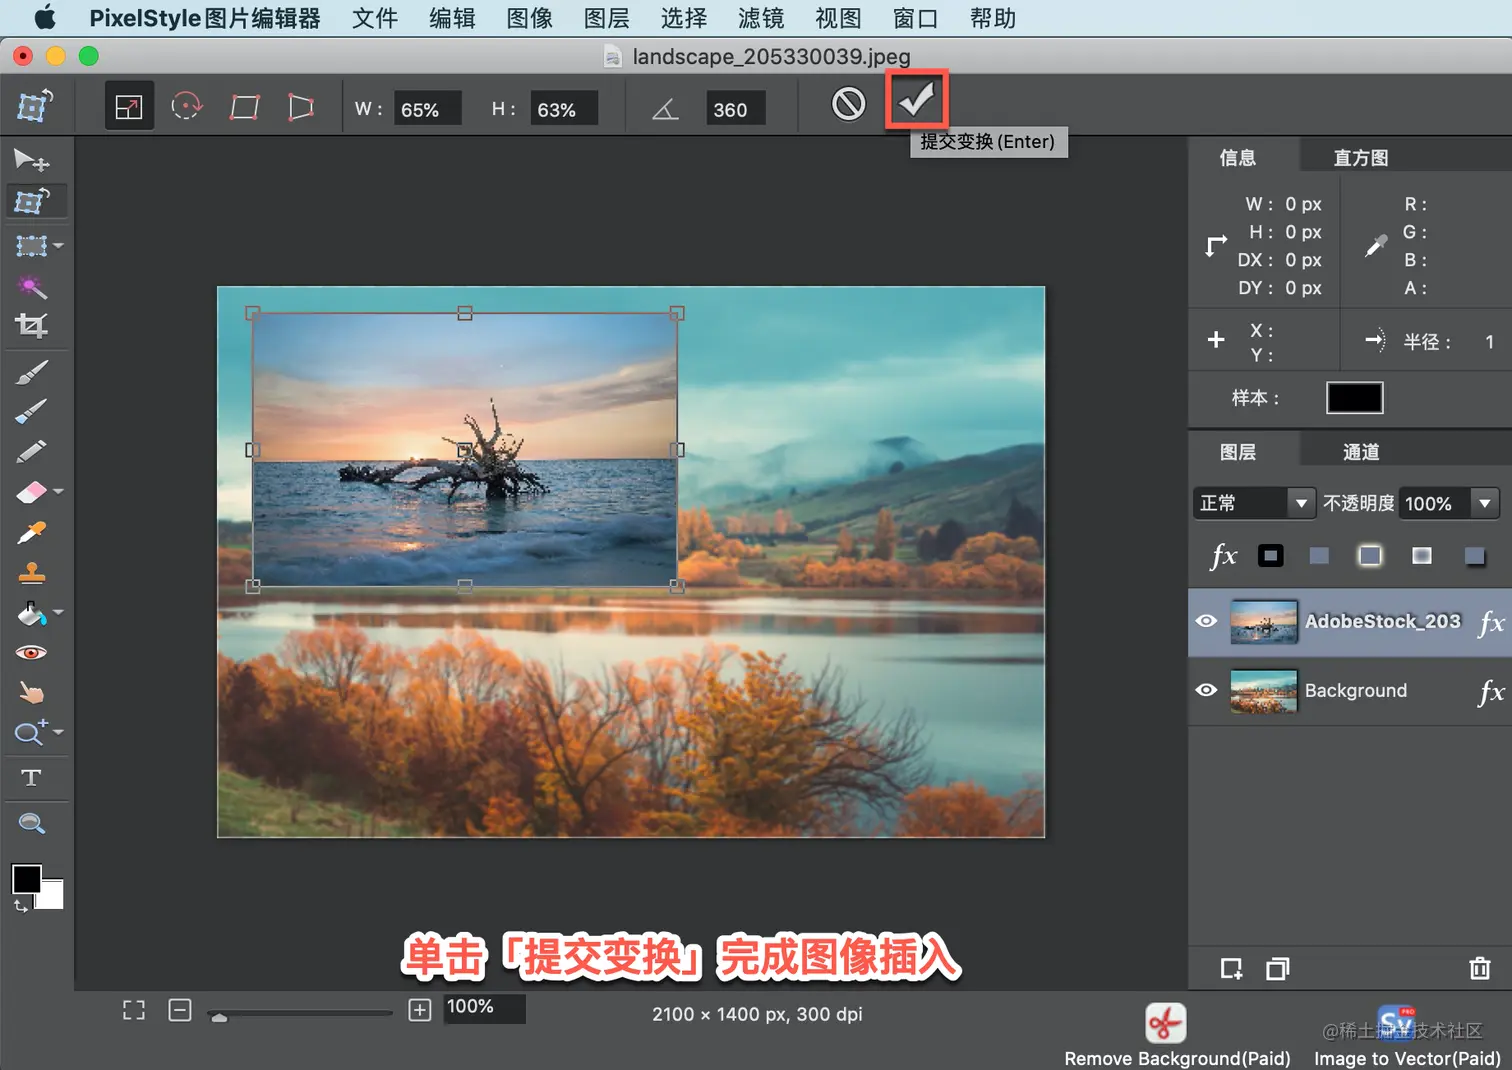Zoom out with the minus button
The image size is (1512, 1070).
tap(180, 1010)
